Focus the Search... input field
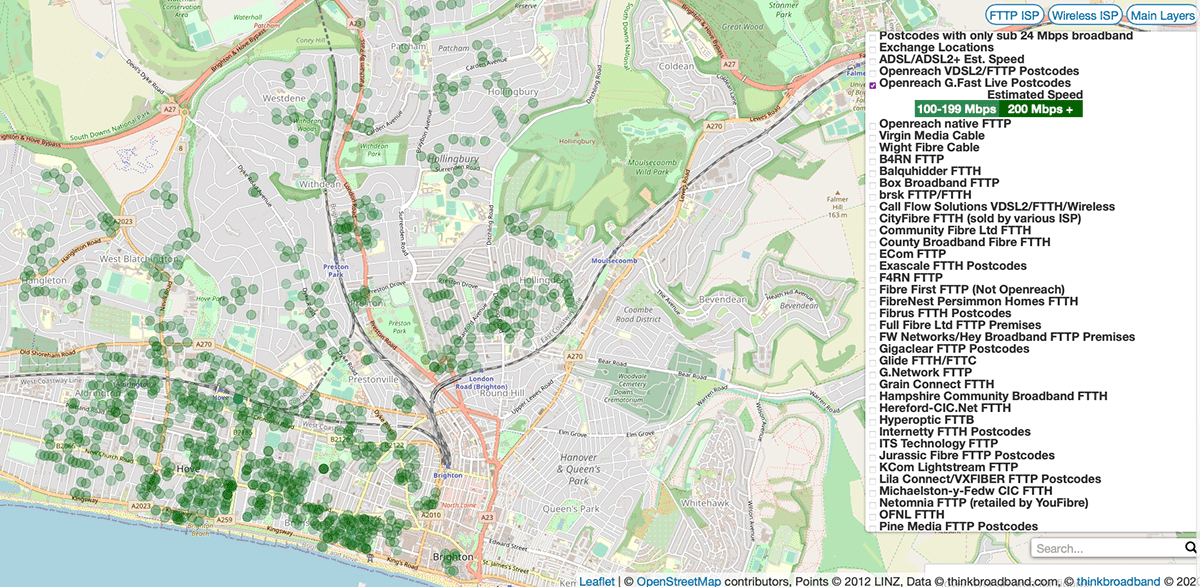This screenshot has width=1200, height=587. (x=1107, y=548)
